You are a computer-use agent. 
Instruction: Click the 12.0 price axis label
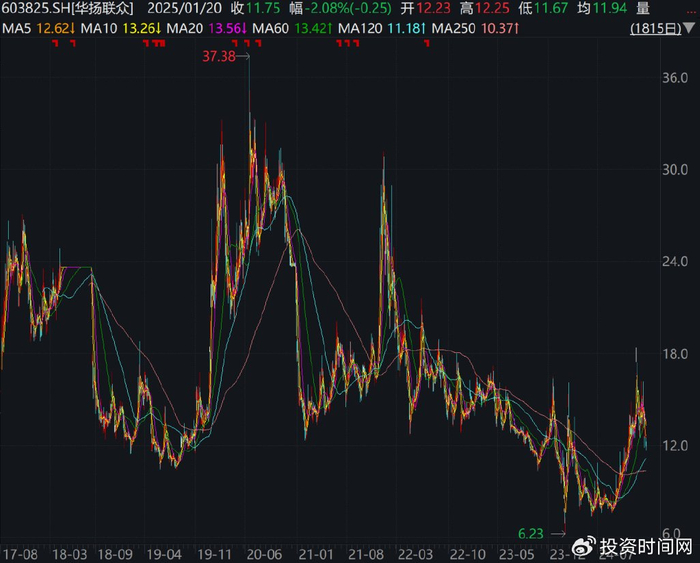pyautogui.click(x=675, y=445)
